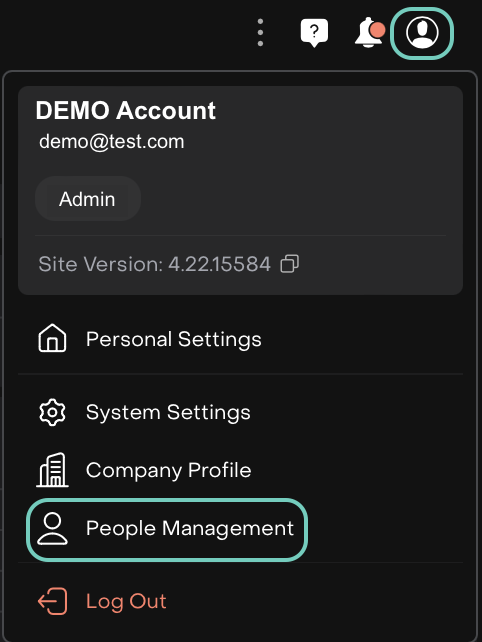Screen dimensions: 482x642
Task: Close the menu via the profile avatar icon
Action: [x=422, y=33]
